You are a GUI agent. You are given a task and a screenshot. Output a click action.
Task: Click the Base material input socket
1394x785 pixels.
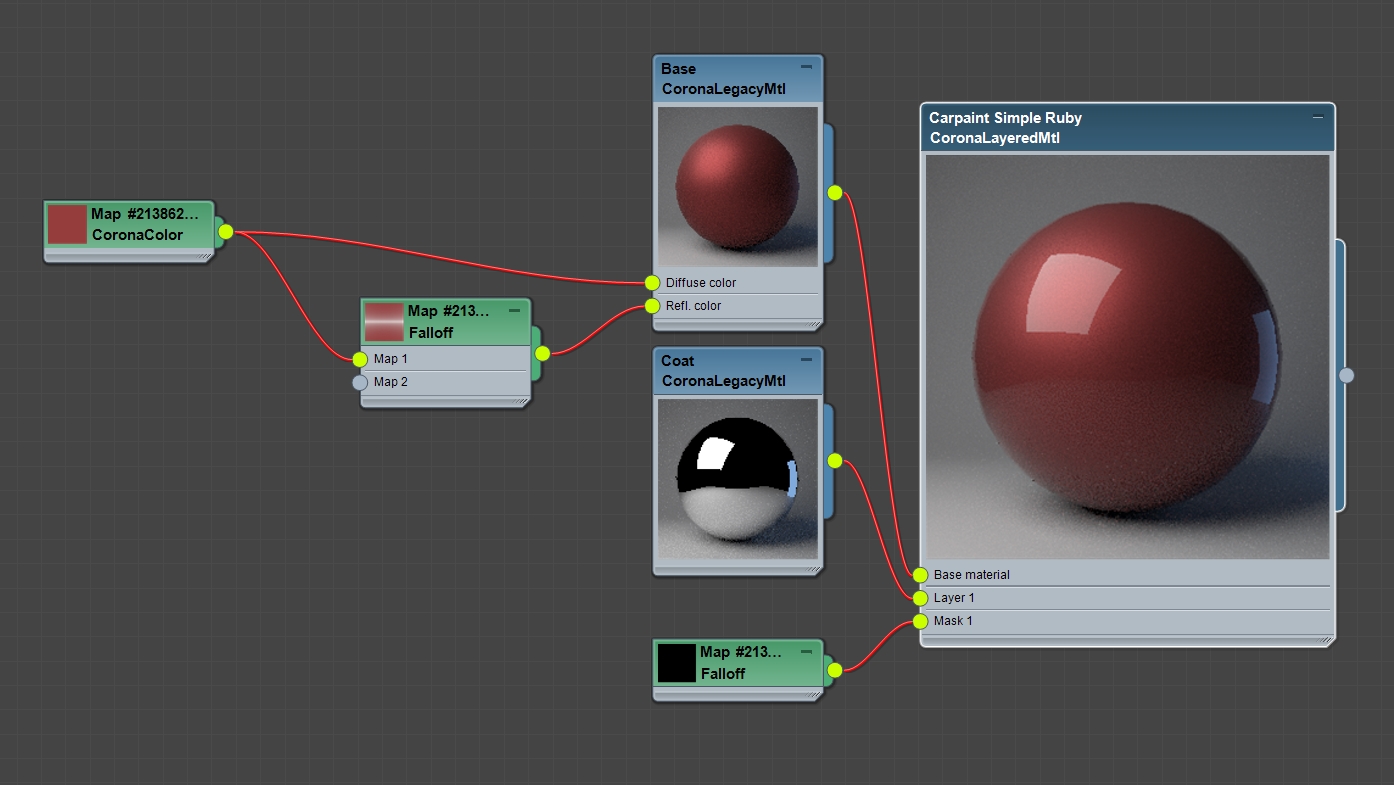(920, 575)
